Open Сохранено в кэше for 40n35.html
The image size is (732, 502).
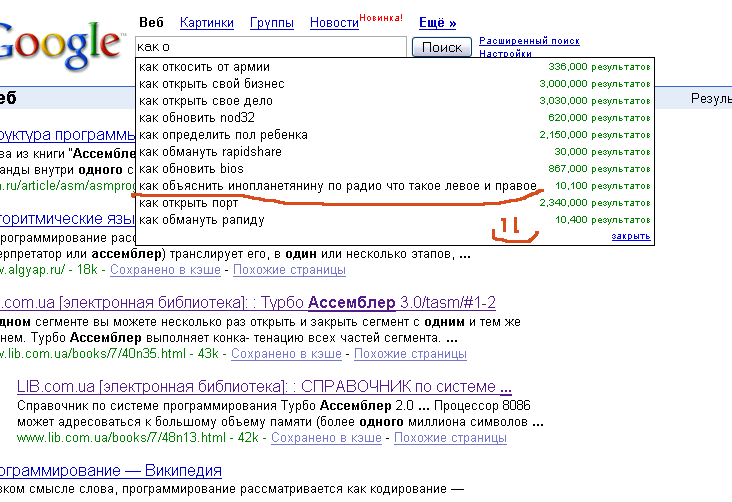pos(286,354)
